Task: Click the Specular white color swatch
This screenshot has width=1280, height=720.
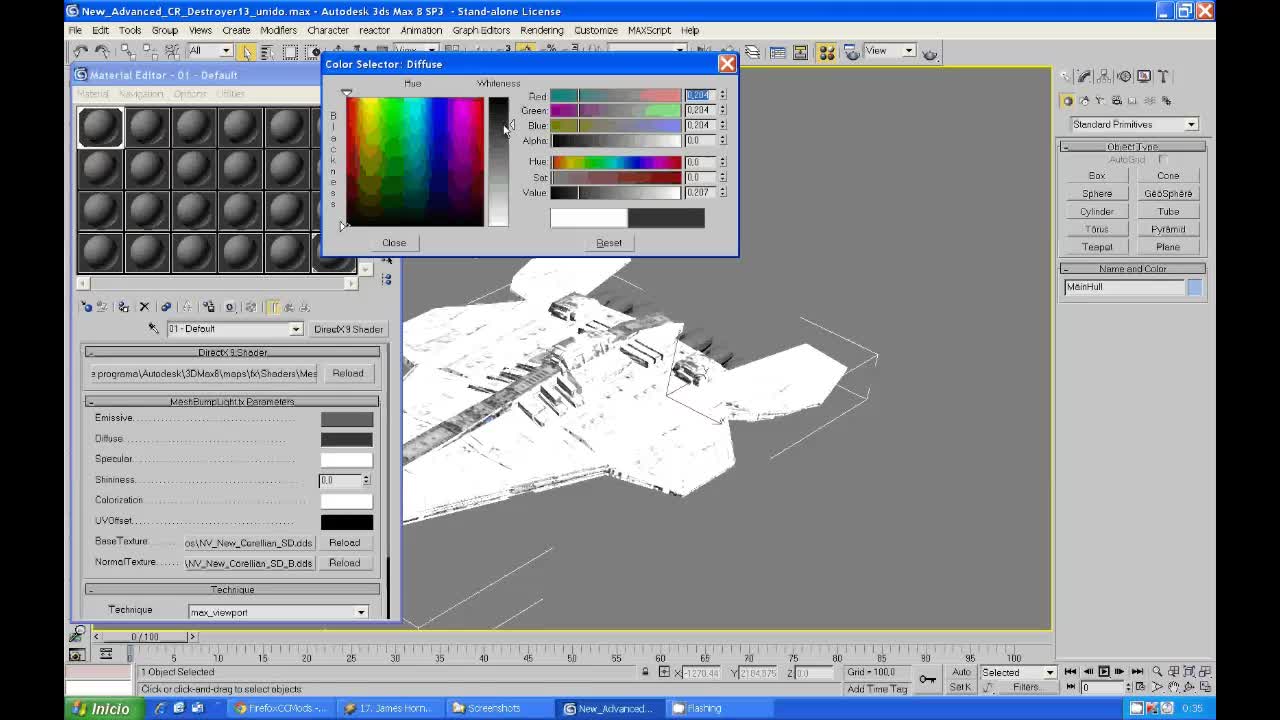Action: click(346, 460)
